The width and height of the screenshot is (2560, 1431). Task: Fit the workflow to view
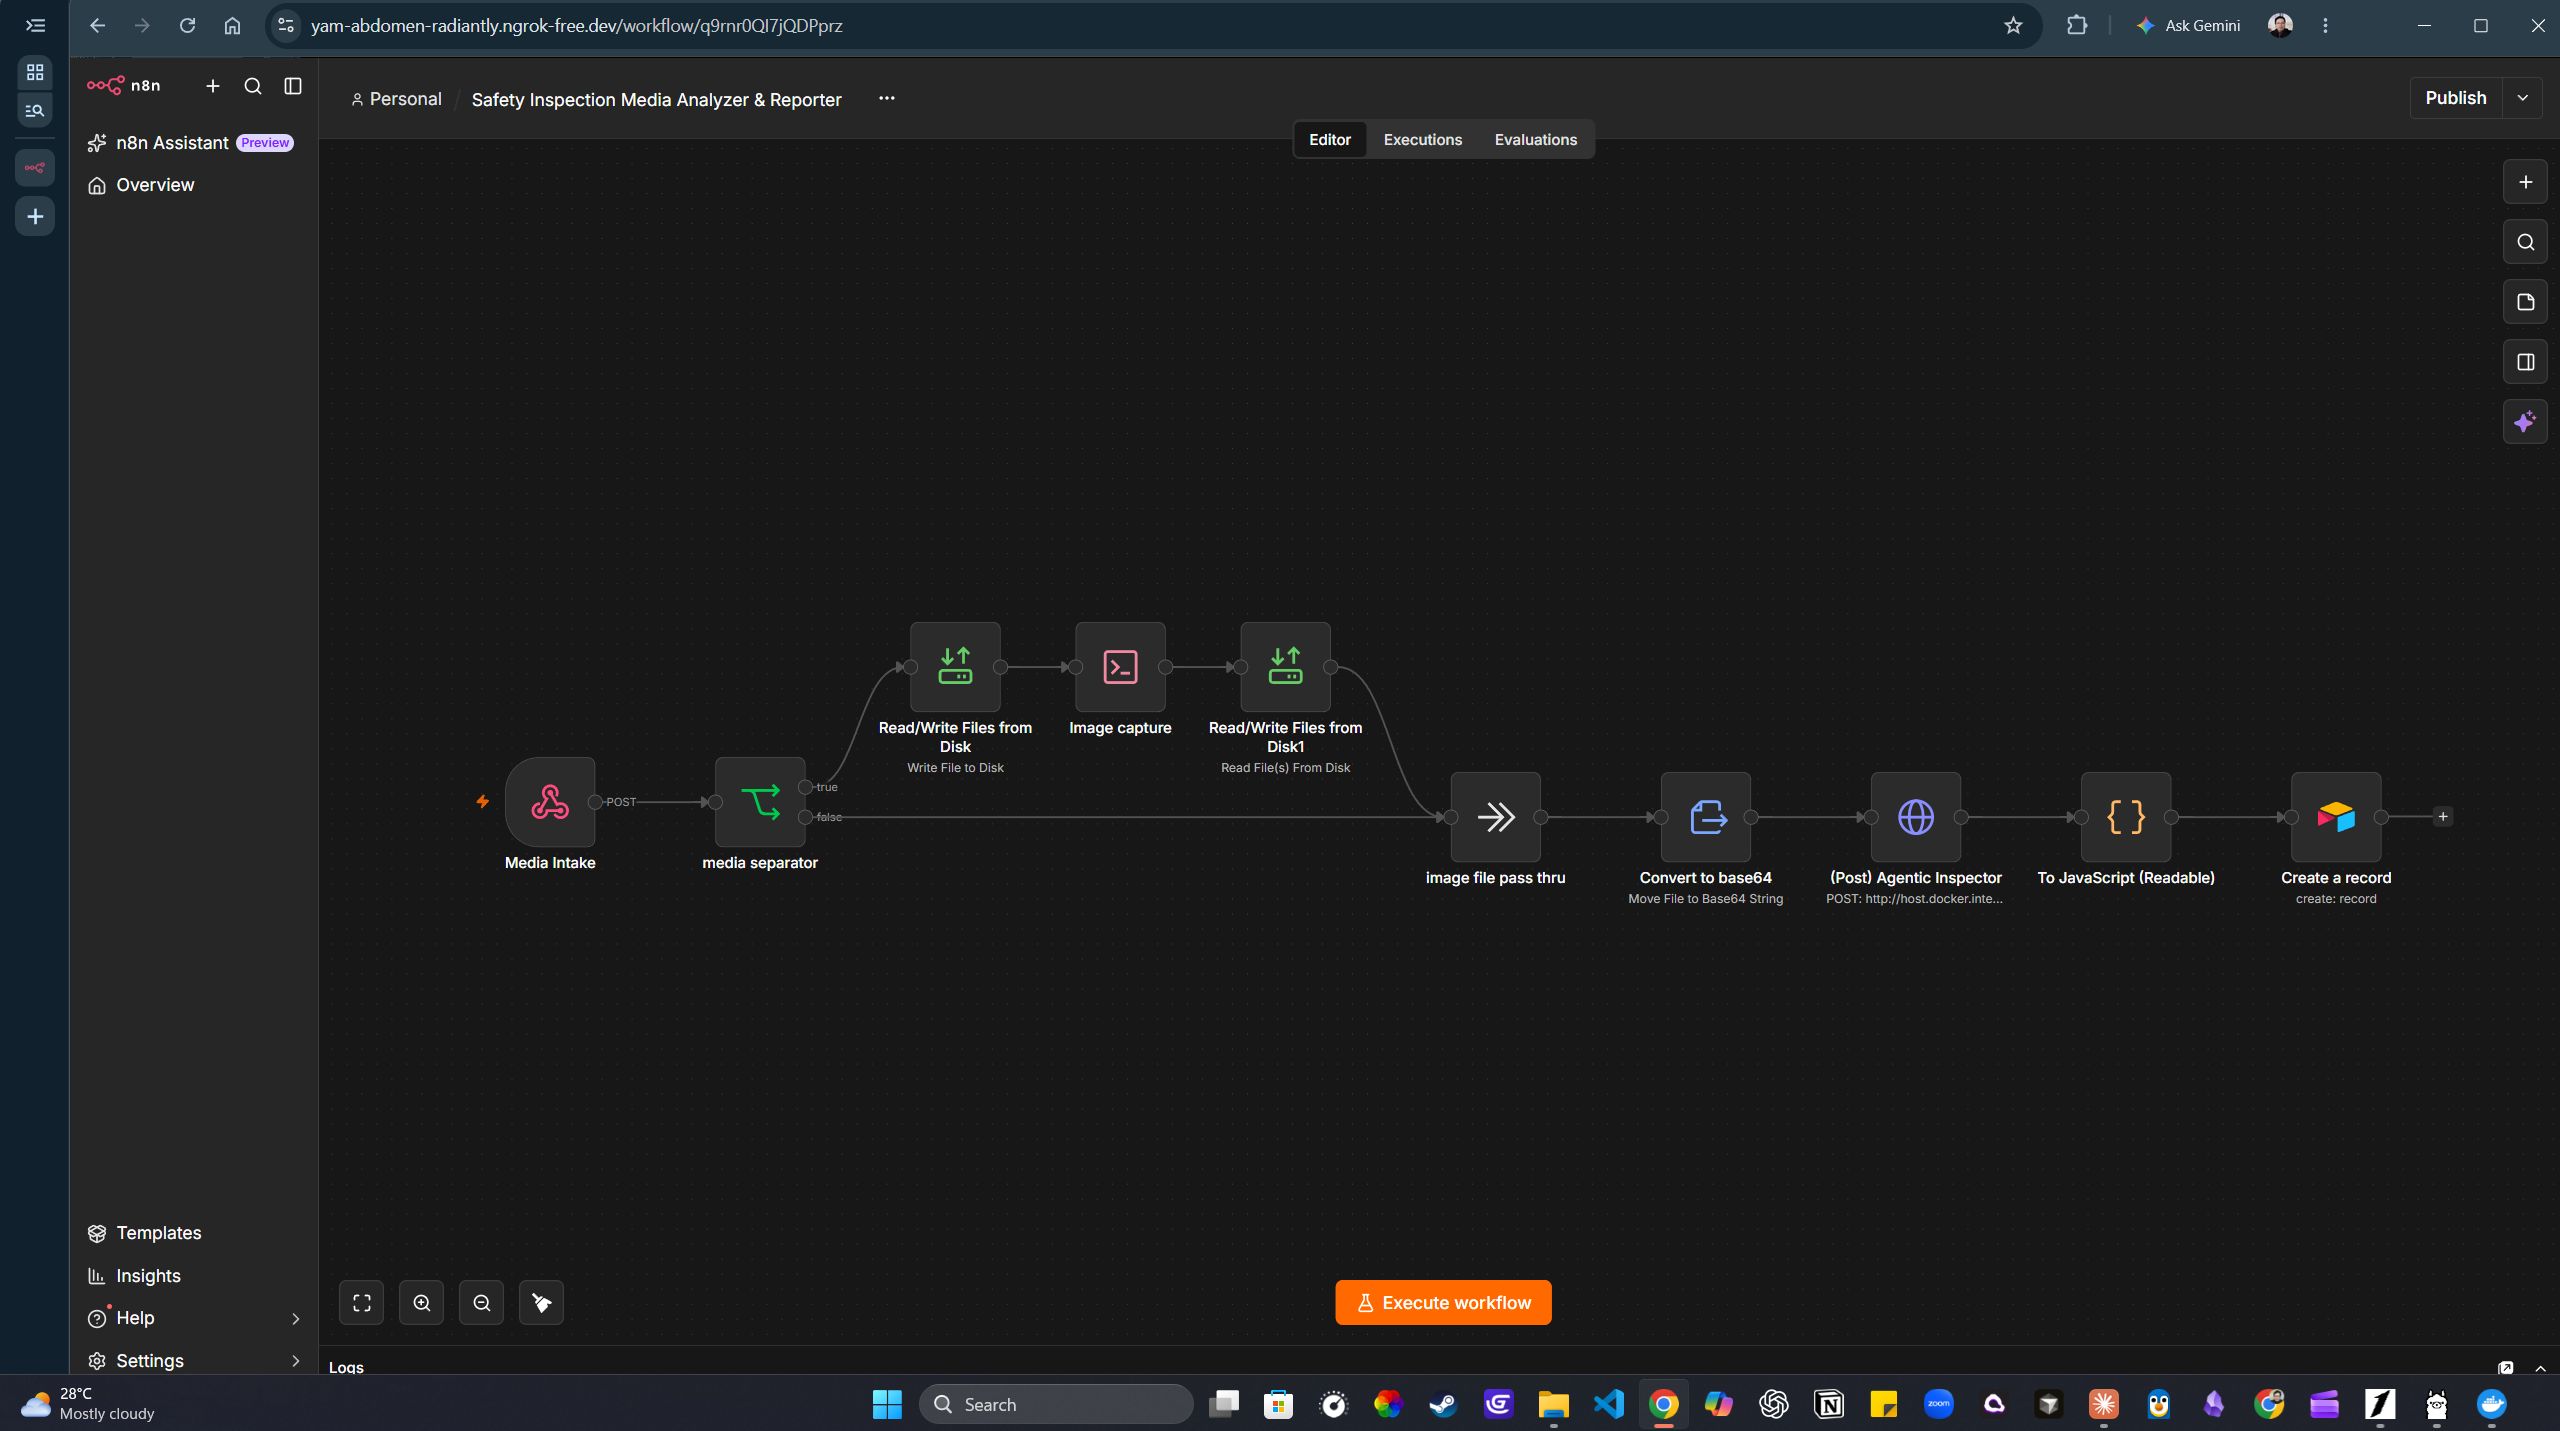click(x=361, y=1303)
